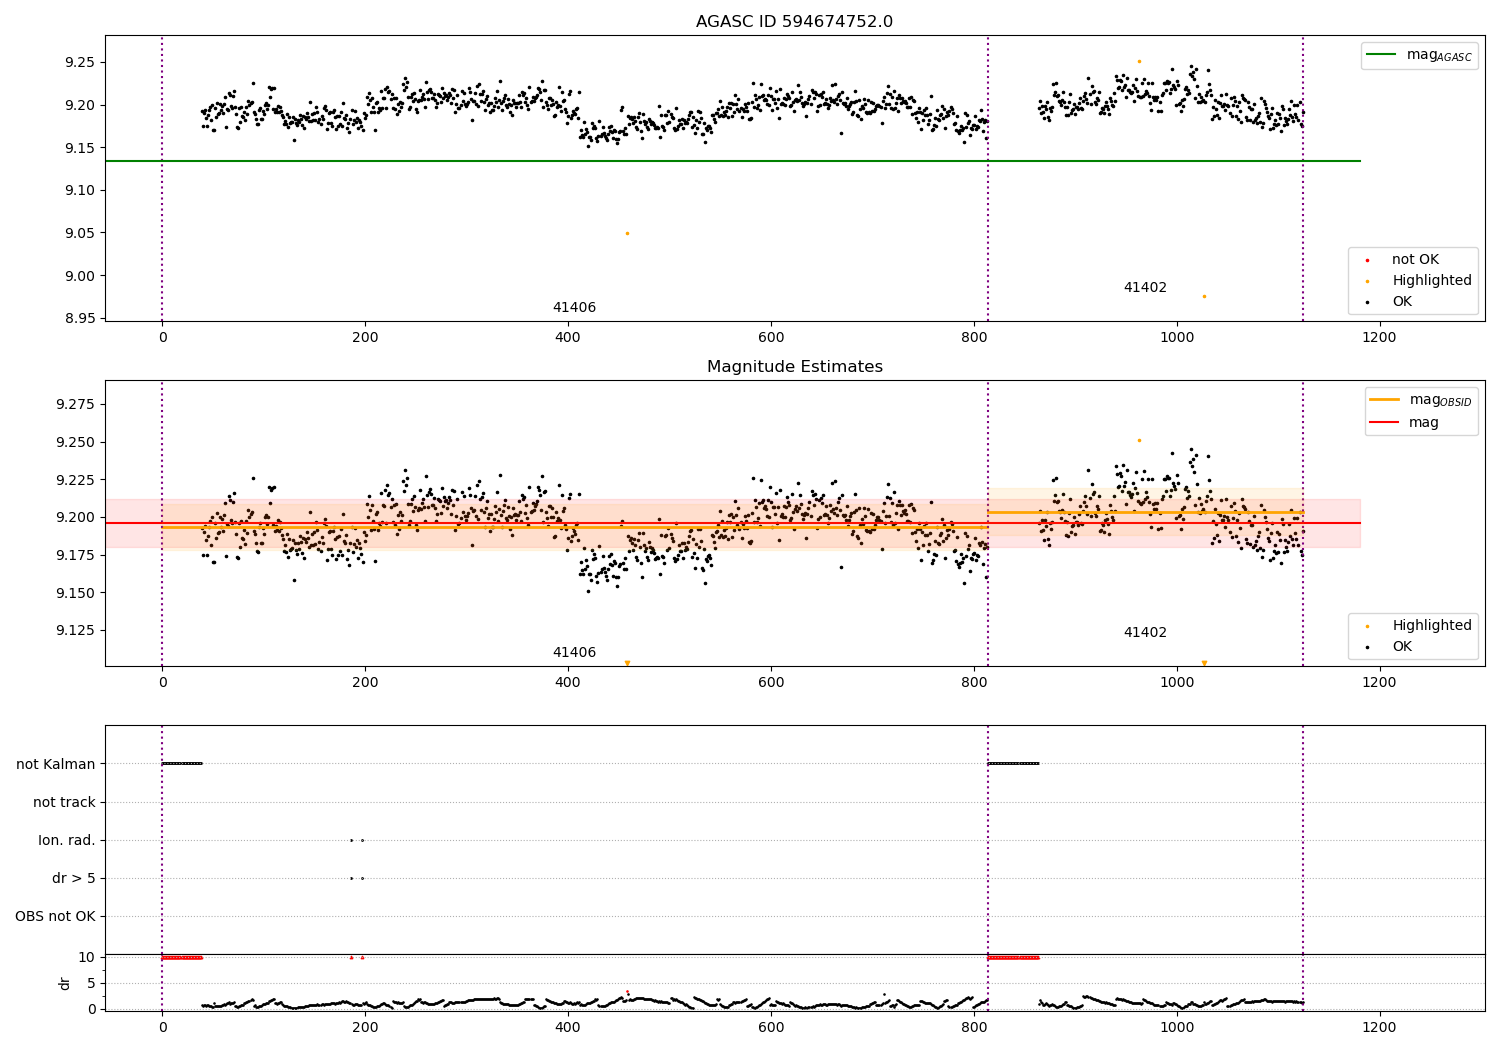Click the 'OBS not OK' axis label
This screenshot has height=1050, width=1500.
click(56, 916)
